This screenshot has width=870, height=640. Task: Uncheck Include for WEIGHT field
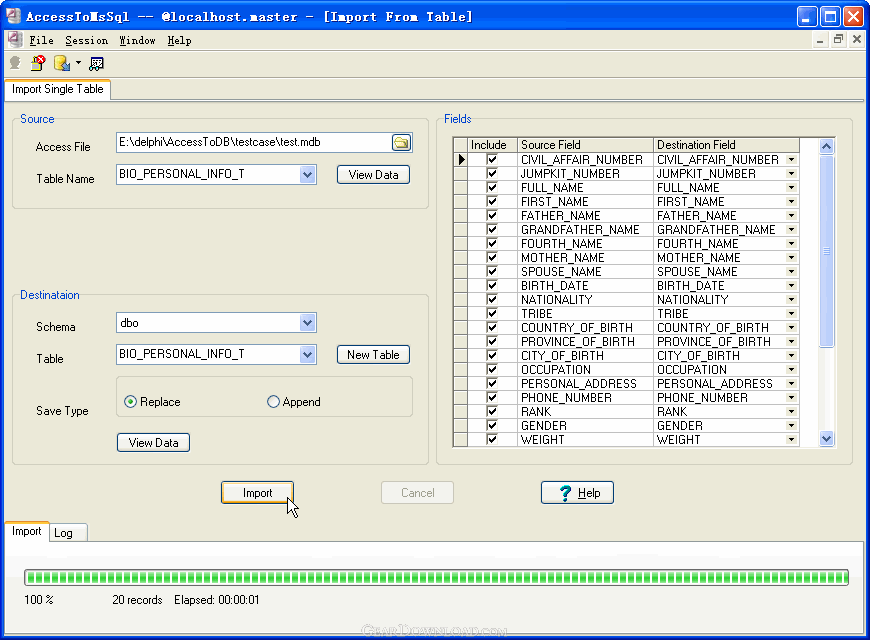[492, 440]
